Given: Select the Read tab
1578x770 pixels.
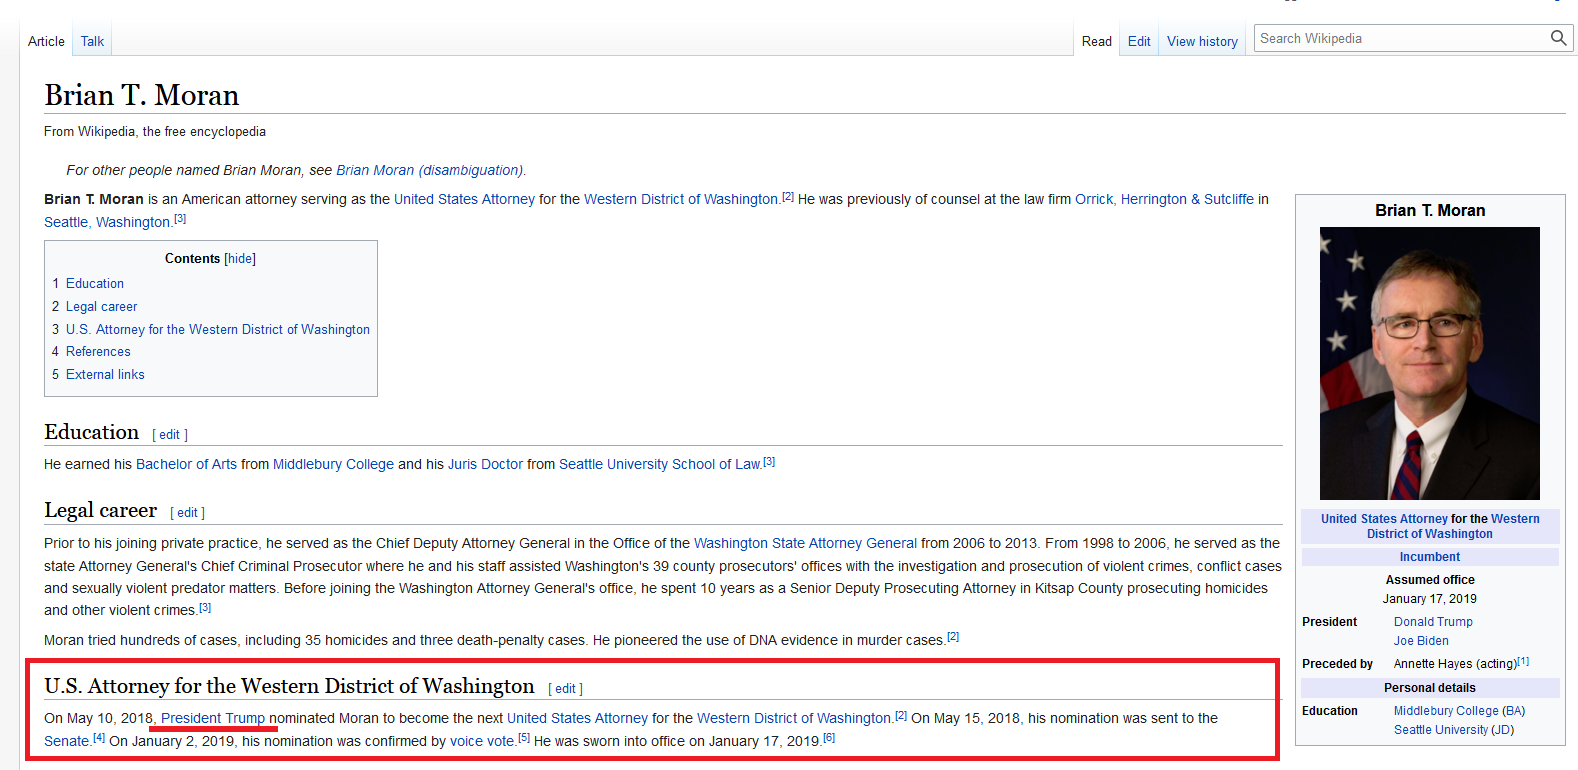Looking at the screenshot, I should (x=1096, y=41).
